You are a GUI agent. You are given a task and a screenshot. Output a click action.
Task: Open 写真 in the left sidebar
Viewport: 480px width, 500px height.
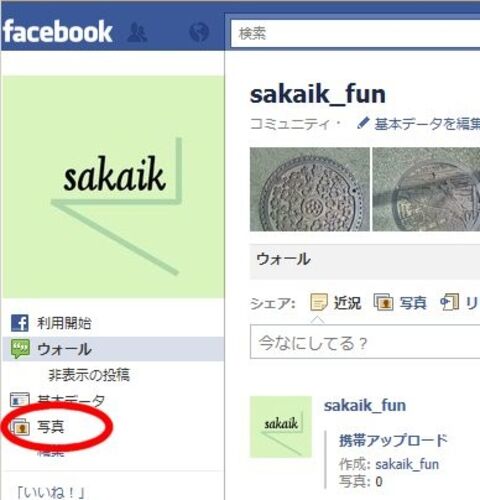[50, 426]
